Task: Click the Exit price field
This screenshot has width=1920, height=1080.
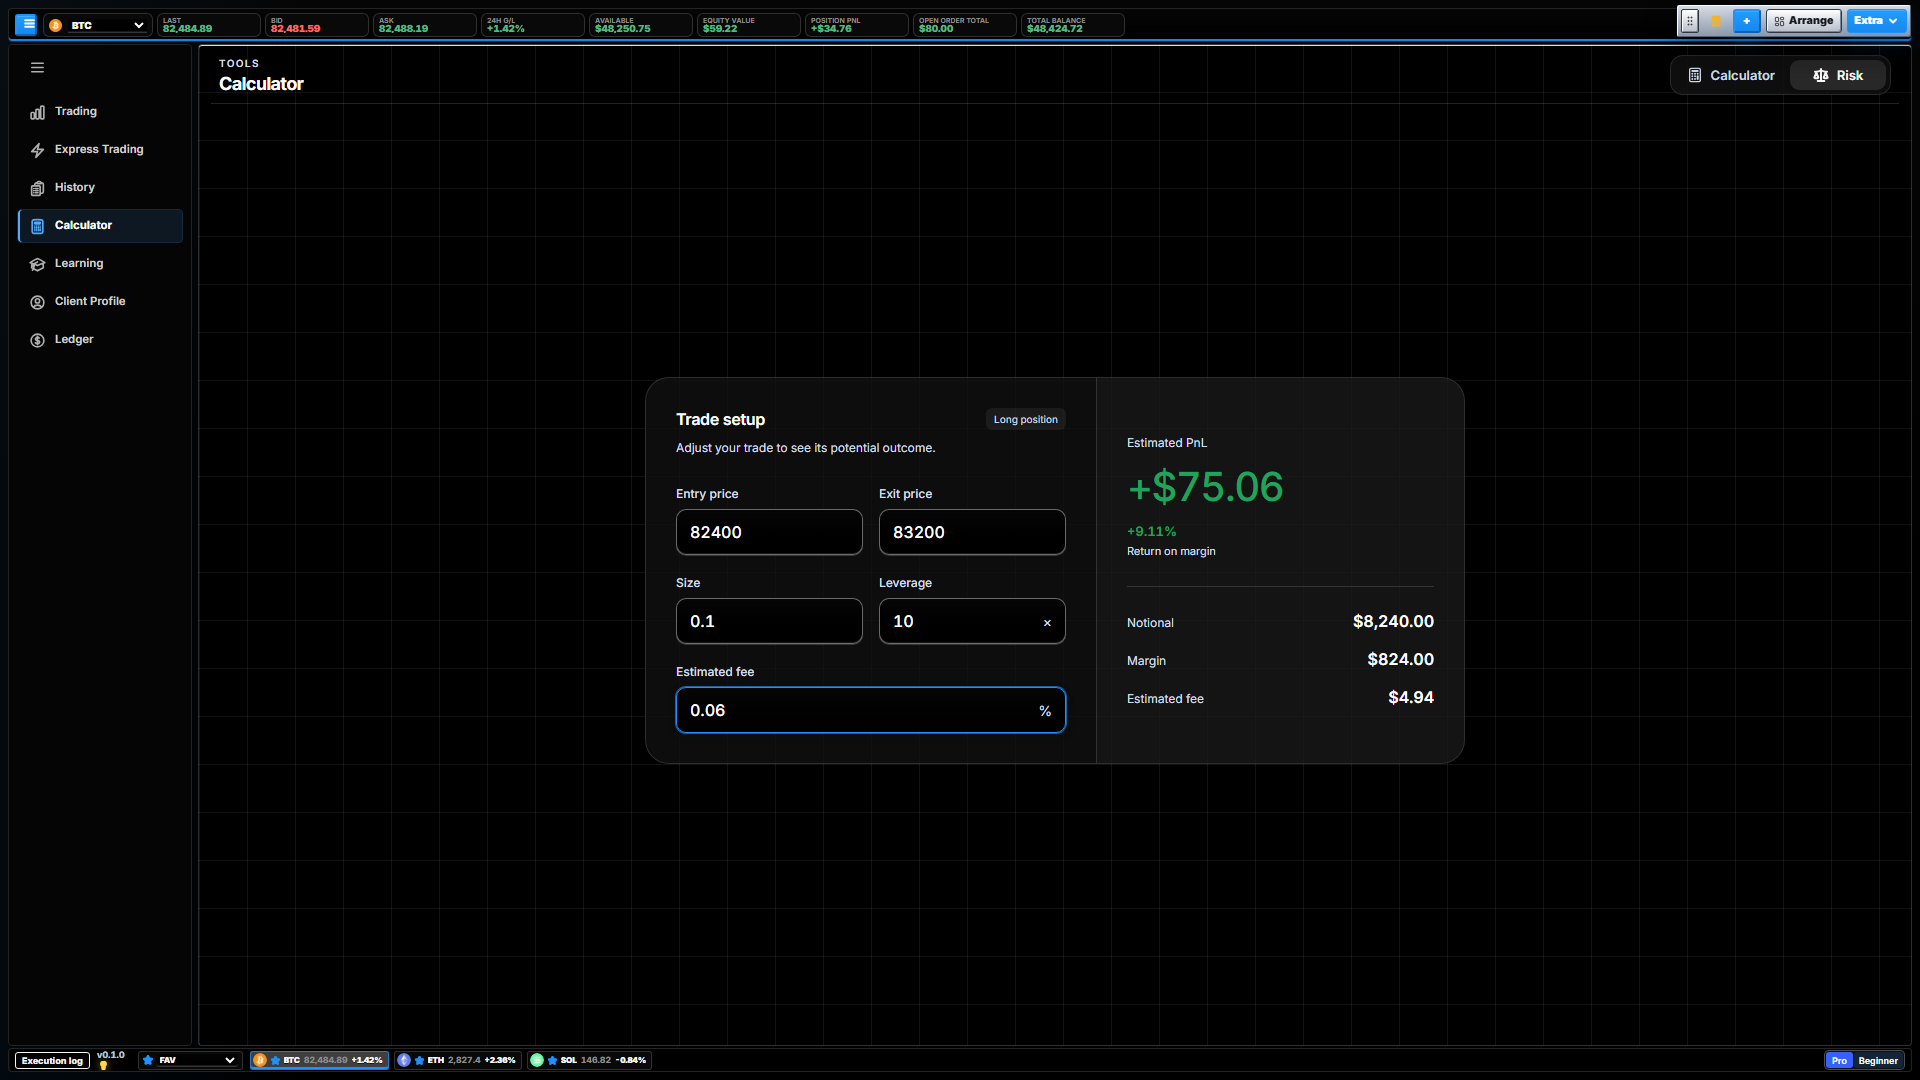Action: click(x=972, y=533)
